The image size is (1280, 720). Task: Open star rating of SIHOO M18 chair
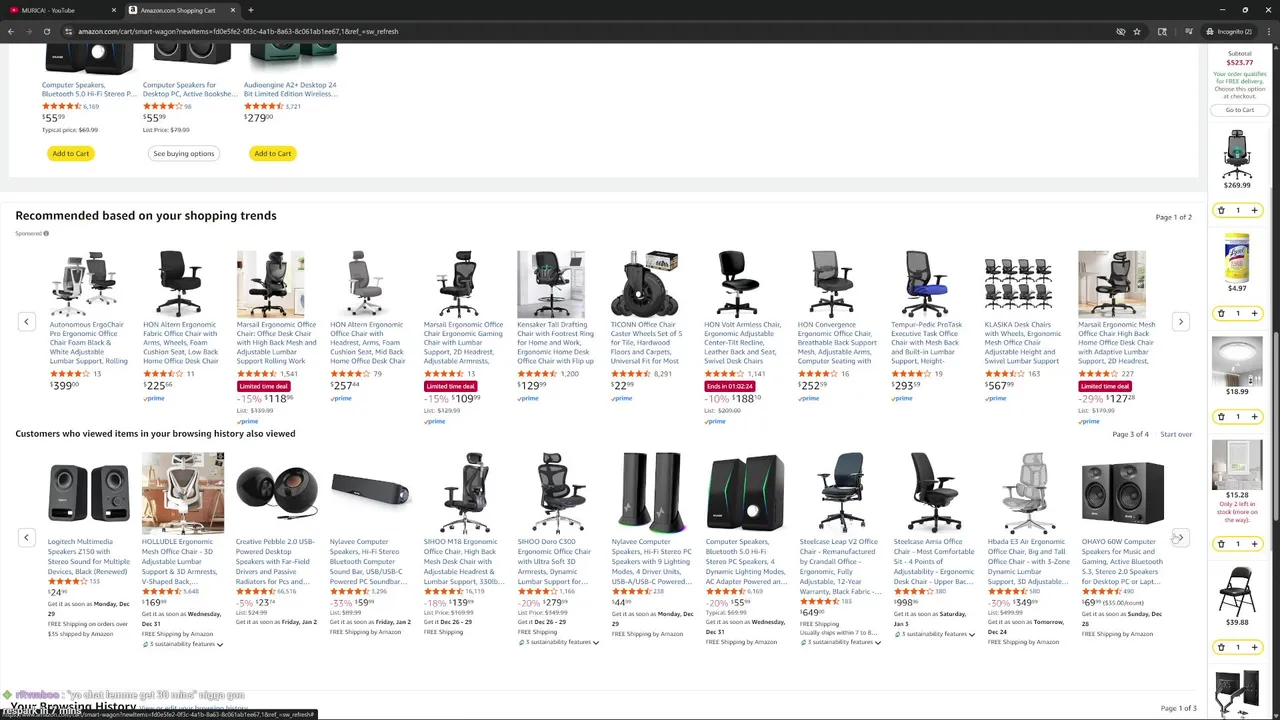[444, 591]
